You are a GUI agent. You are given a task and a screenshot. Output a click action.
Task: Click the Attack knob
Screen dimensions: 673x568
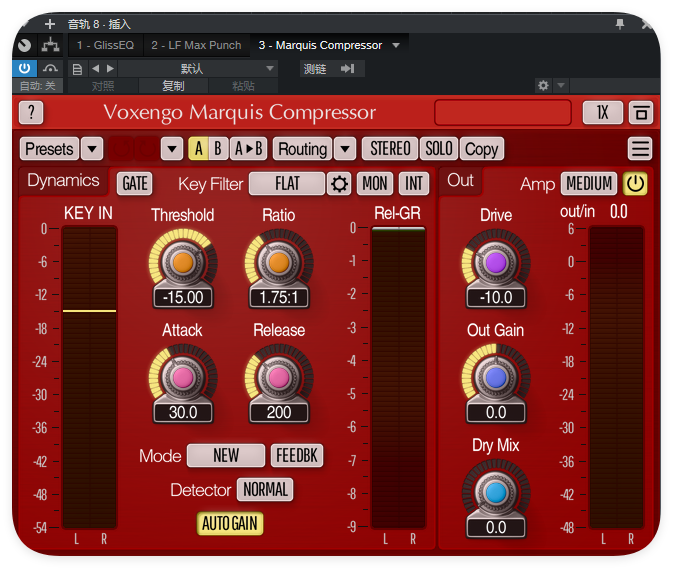coord(183,377)
